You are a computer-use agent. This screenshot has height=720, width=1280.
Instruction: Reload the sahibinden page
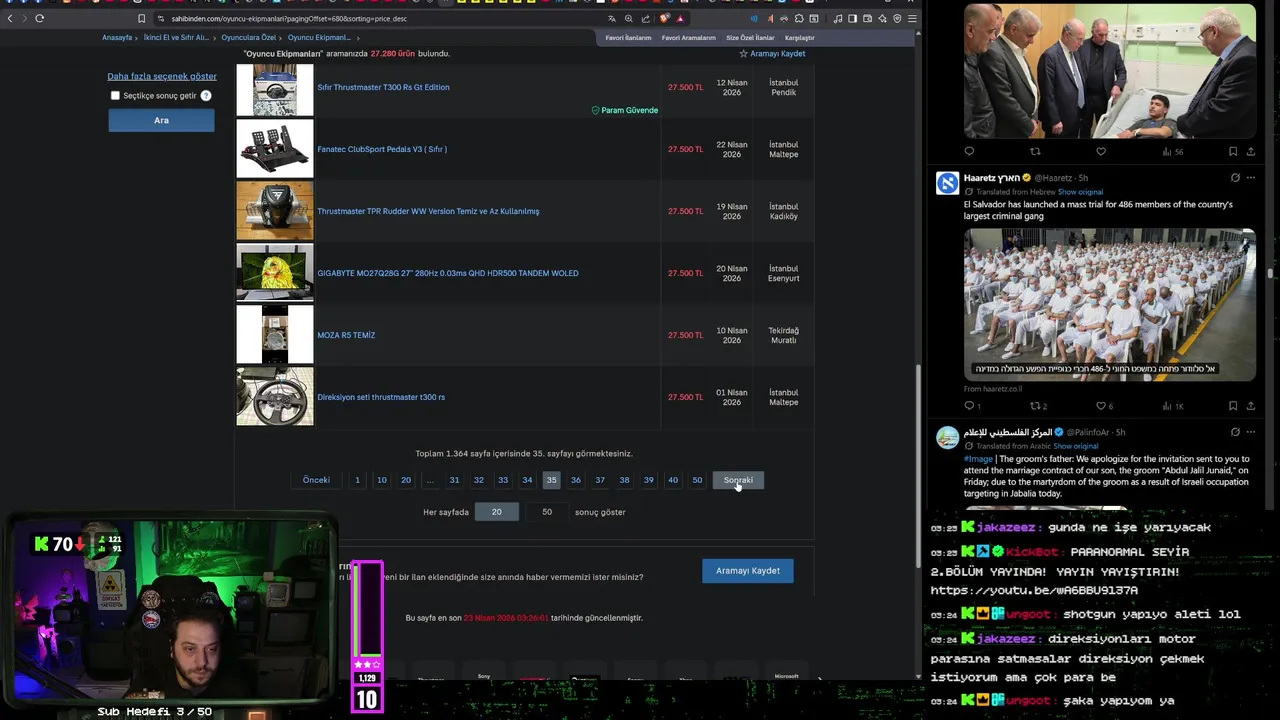click(x=39, y=18)
